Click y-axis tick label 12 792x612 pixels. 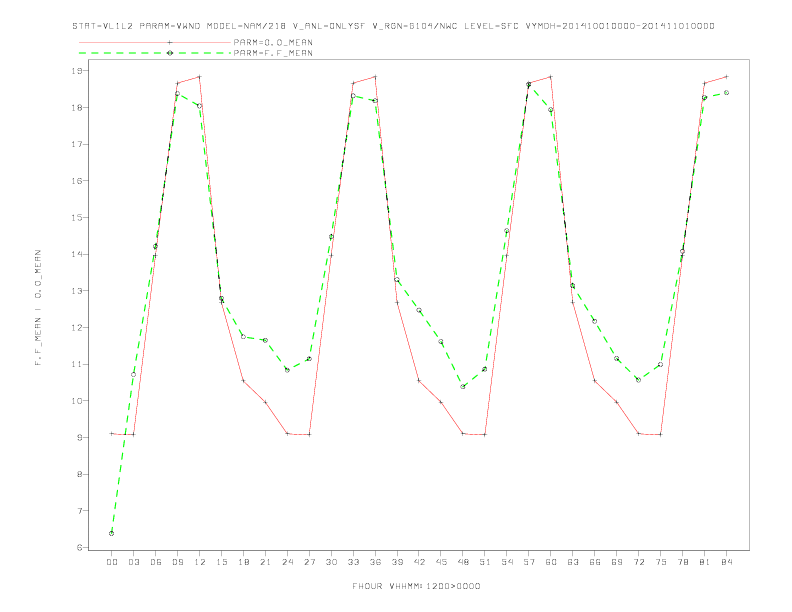point(76,327)
